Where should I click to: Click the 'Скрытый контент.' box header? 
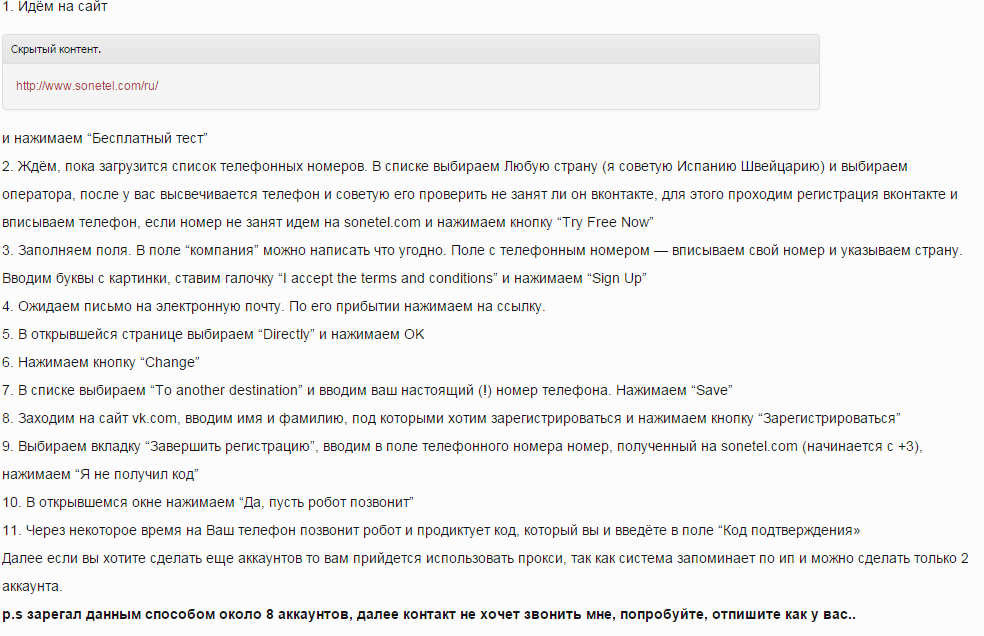(411, 49)
